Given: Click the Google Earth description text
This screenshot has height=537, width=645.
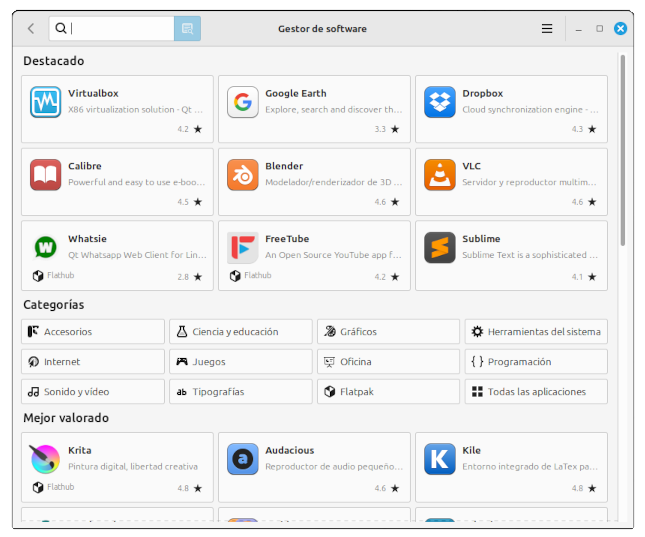Looking at the screenshot, I should (334, 110).
